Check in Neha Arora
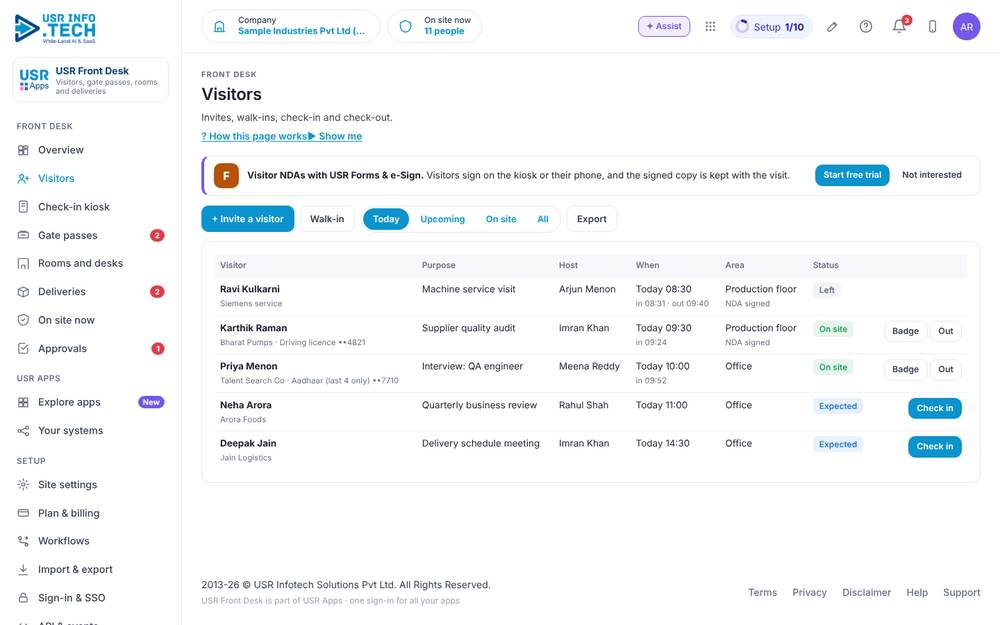Viewport: 1000px width, 625px height. 935,408
